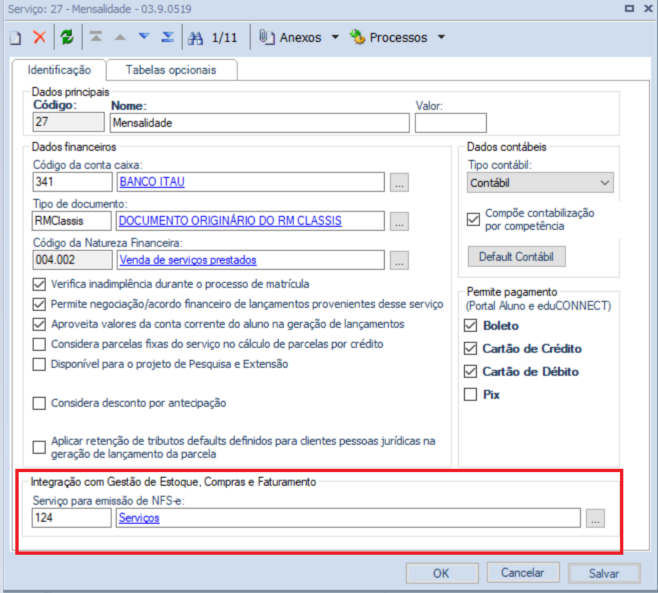The image size is (658, 593).
Task: Open lookup for Código da conta caixa
Action: pyautogui.click(x=399, y=183)
